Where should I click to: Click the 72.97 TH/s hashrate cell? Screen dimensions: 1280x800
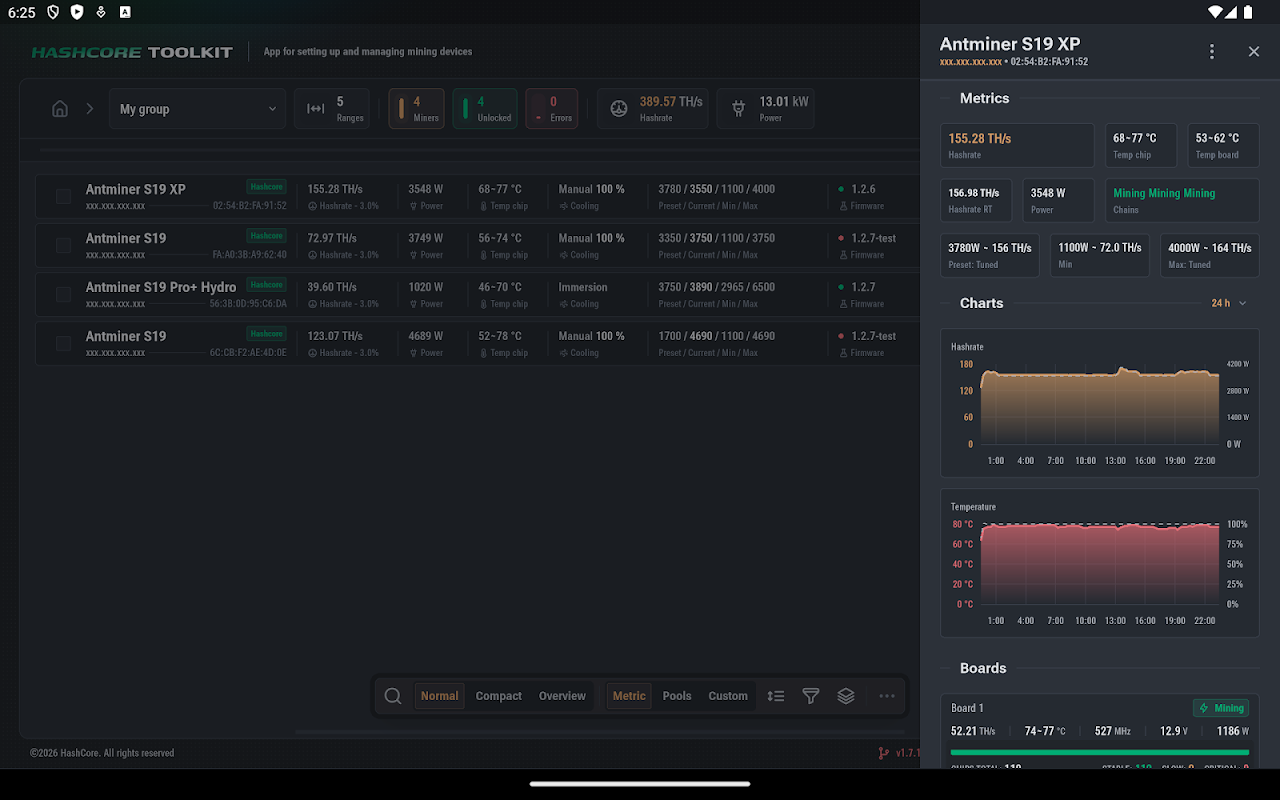343,245
